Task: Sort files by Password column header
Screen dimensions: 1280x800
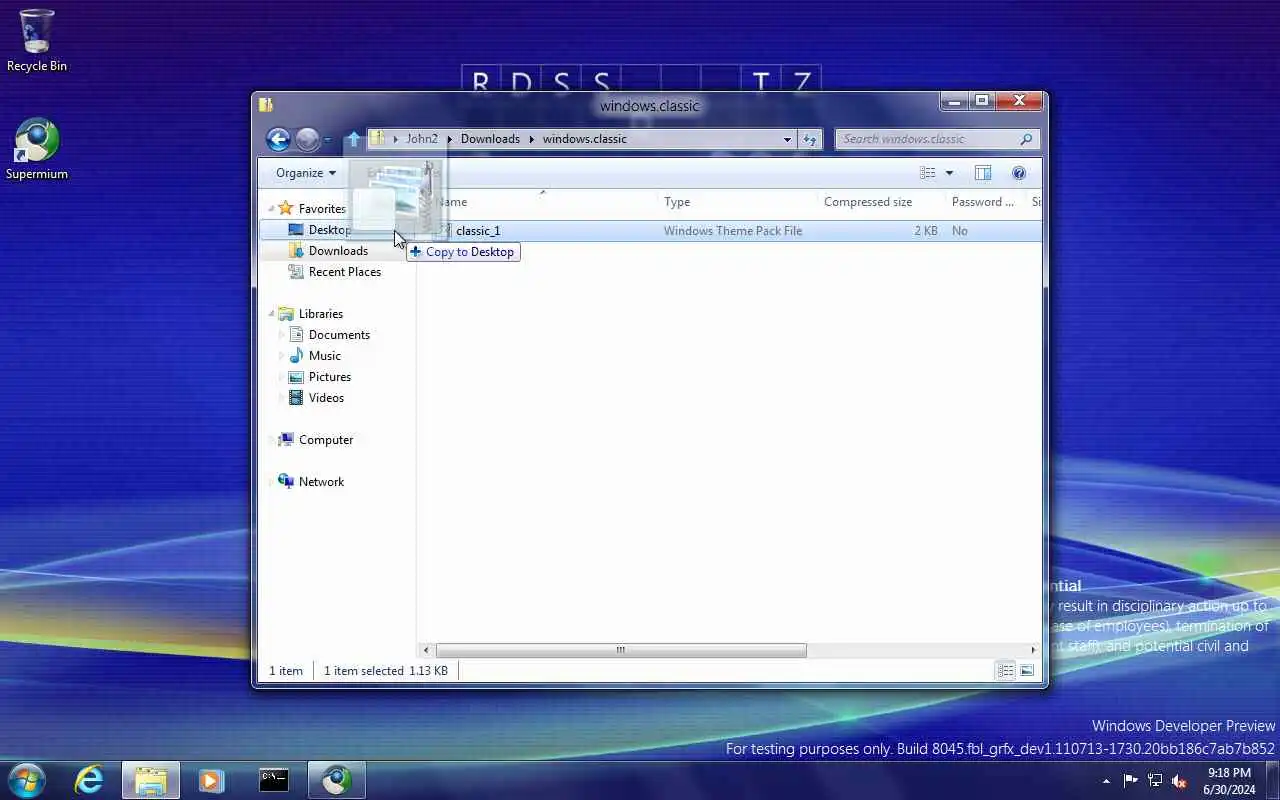Action: pos(983,202)
